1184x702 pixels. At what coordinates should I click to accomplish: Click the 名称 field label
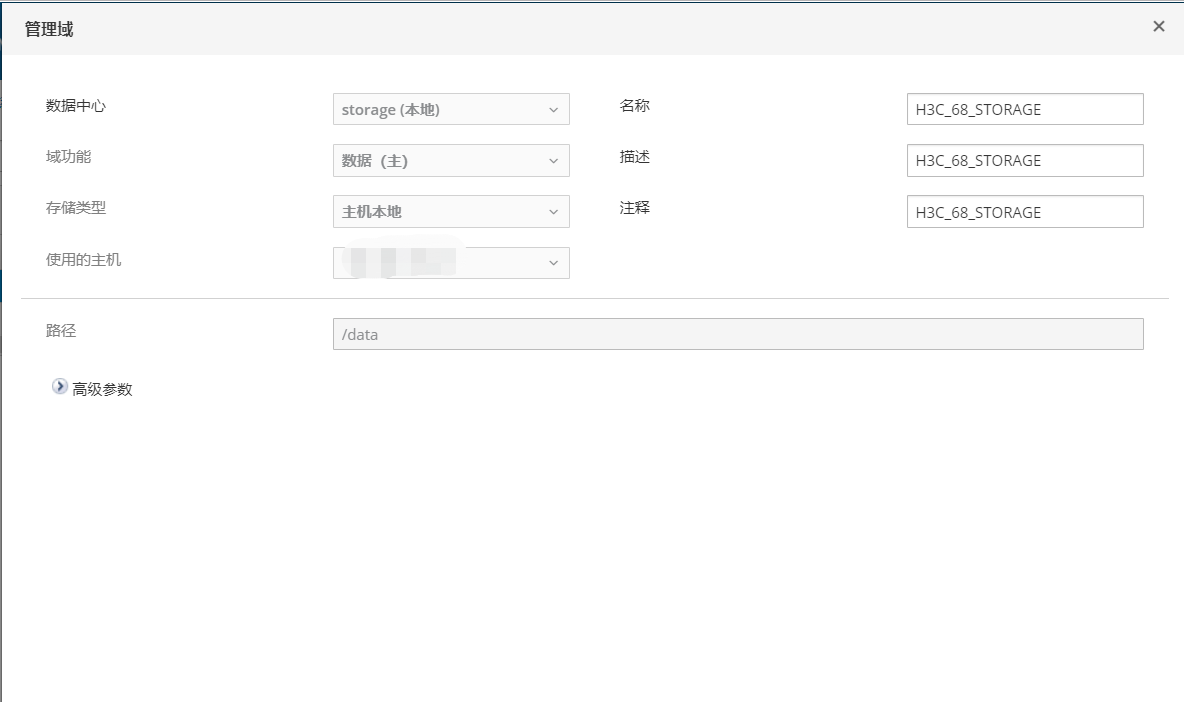pos(635,106)
